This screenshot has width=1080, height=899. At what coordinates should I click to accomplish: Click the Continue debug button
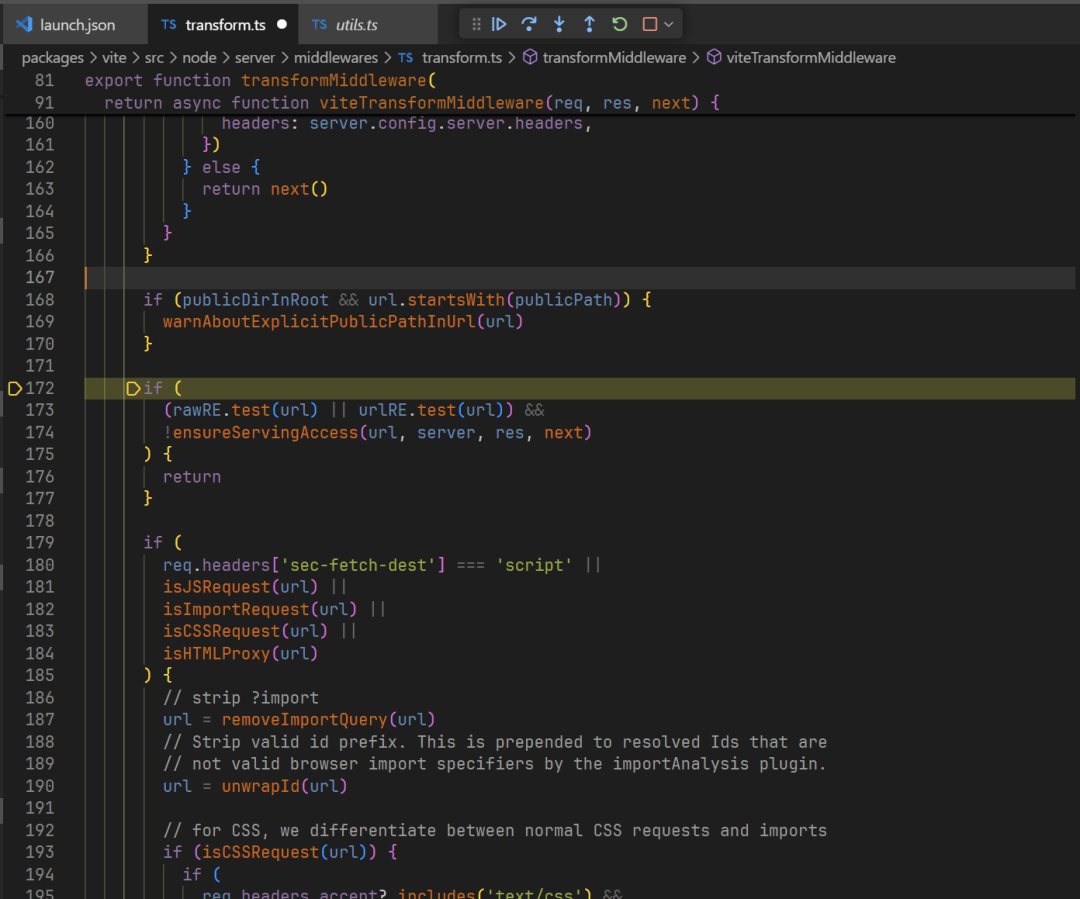click(499, 24)
